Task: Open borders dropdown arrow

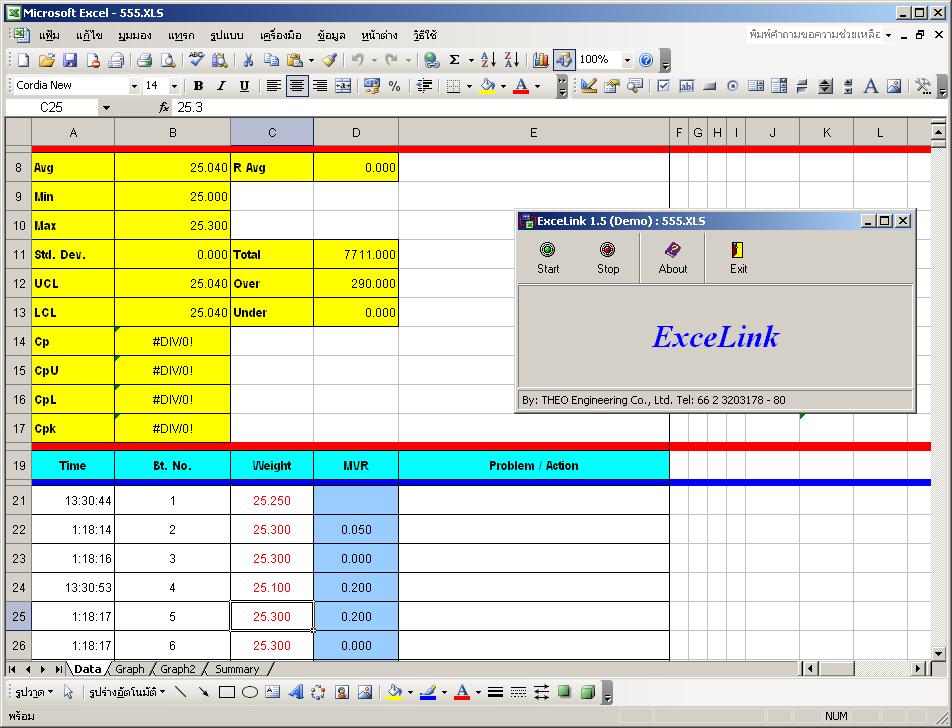Action: coord(469,86)
